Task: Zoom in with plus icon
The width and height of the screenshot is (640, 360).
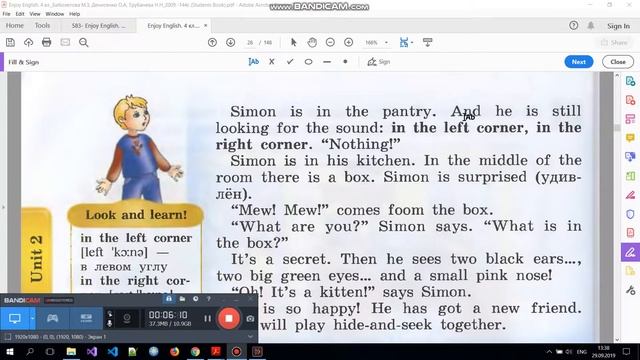Action: [349, 42]
